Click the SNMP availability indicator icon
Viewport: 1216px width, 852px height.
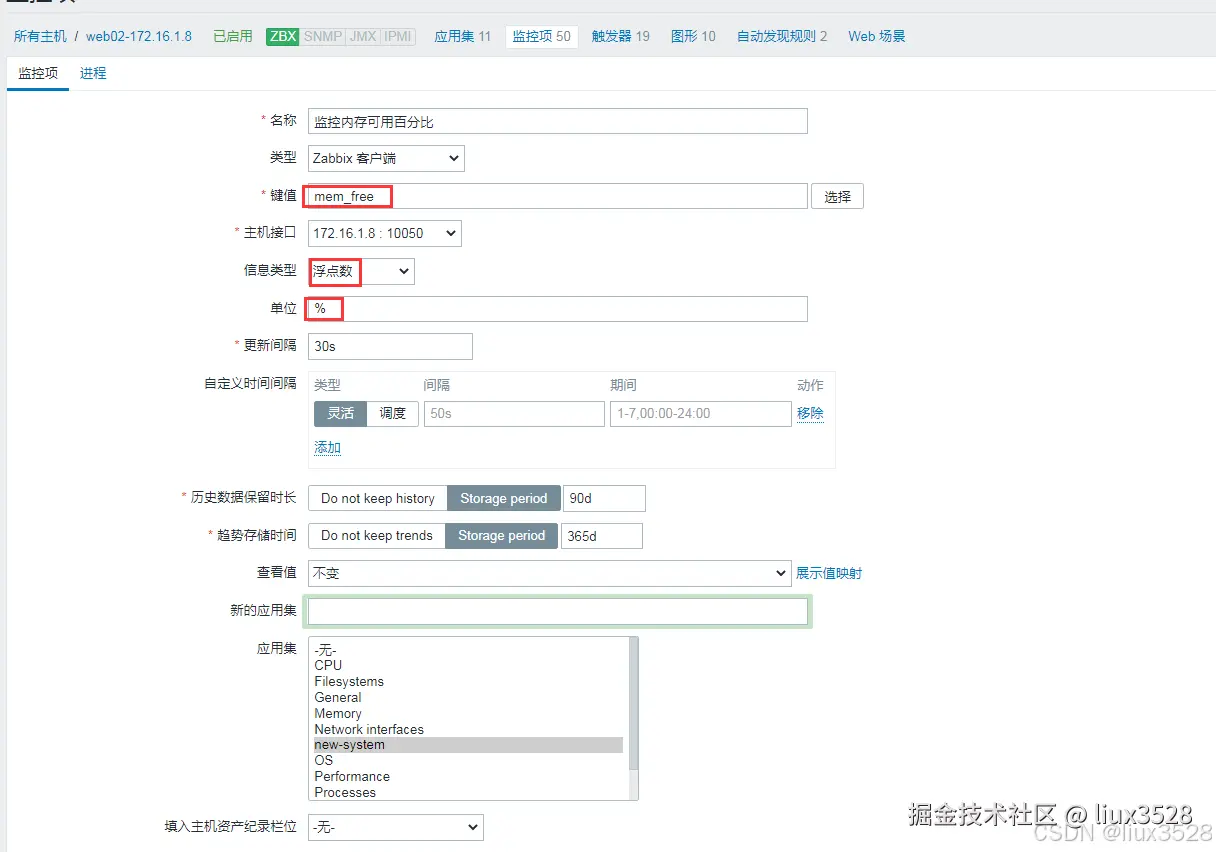(x=322, y=36)
